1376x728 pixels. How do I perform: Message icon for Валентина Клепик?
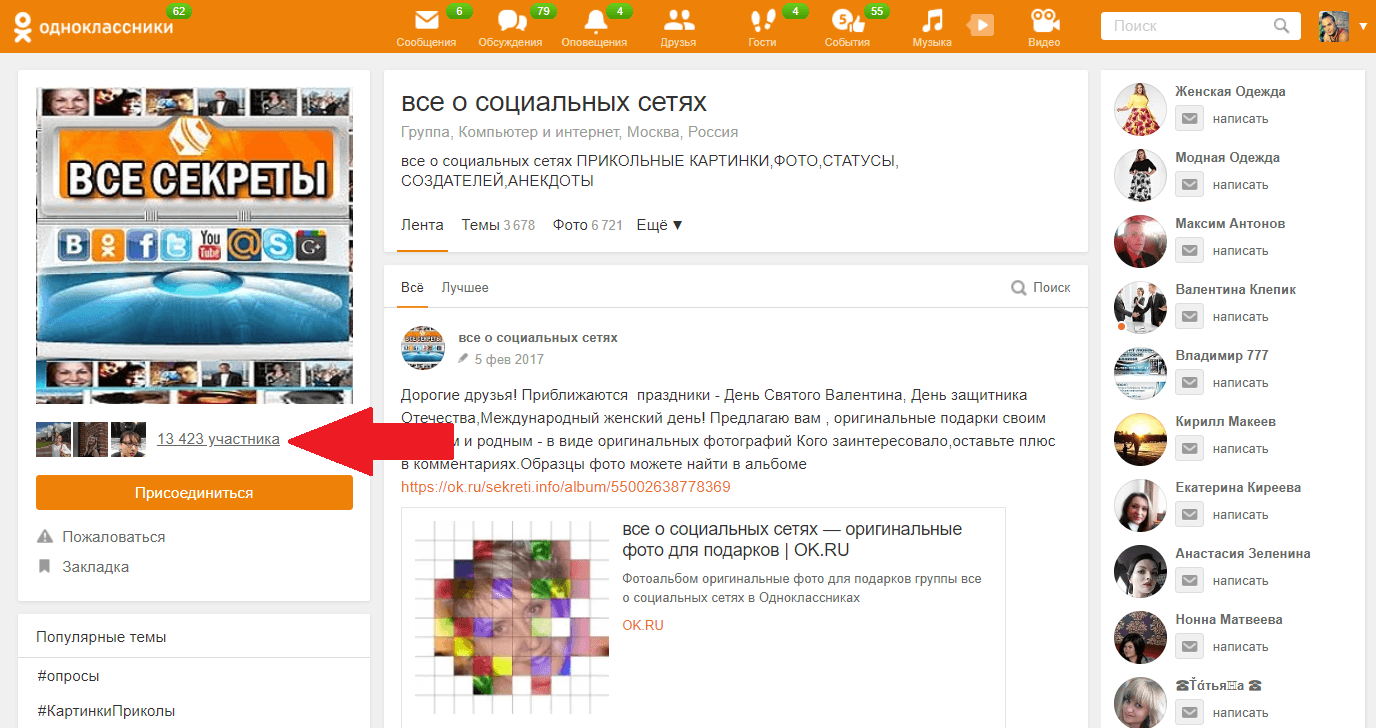[1189, 317]
